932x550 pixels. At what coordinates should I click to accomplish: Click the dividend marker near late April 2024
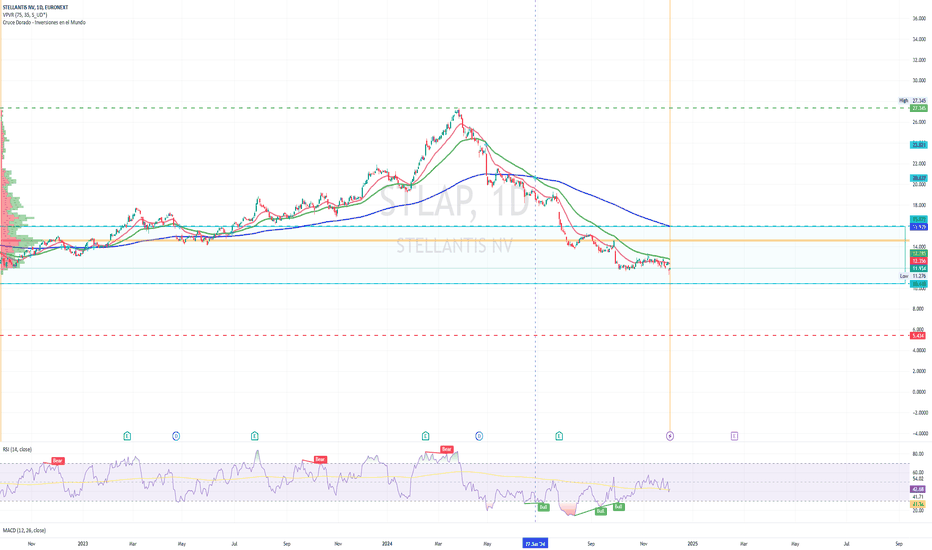click(479, 436)
